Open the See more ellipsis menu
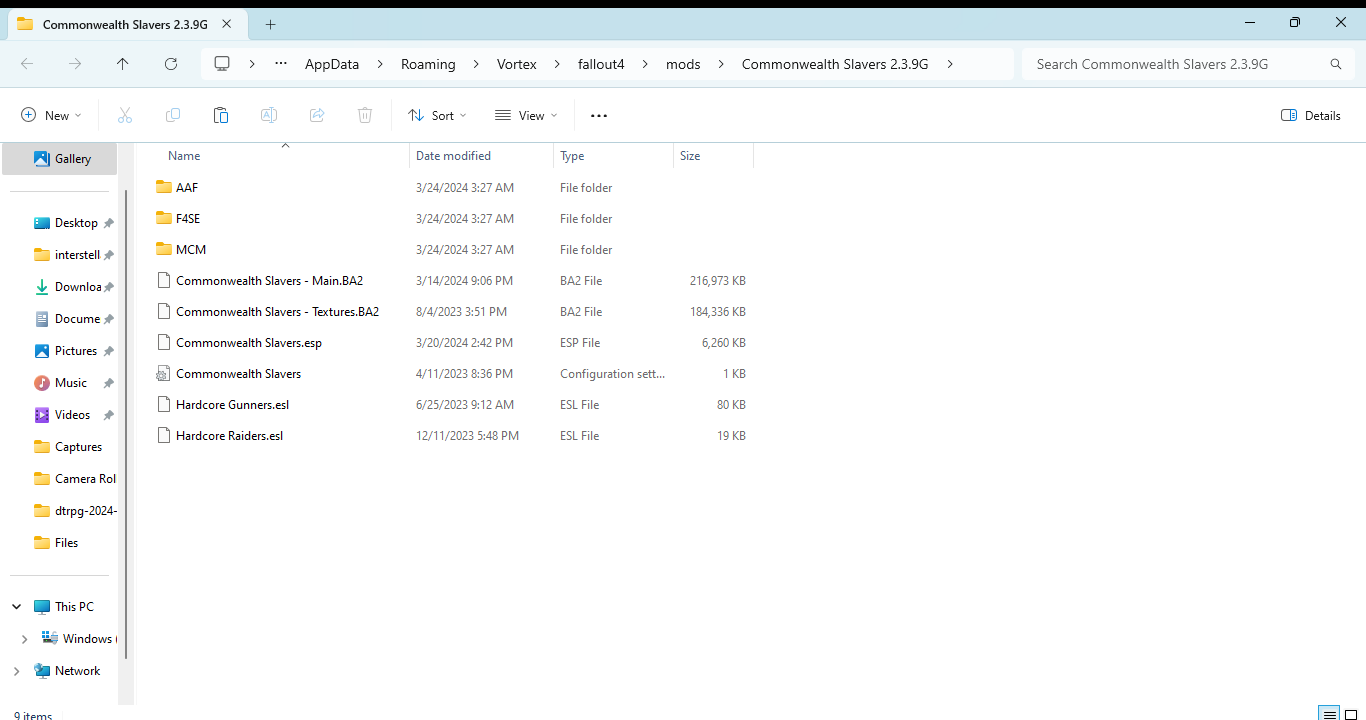The image size is (1366, 720). 599,116
